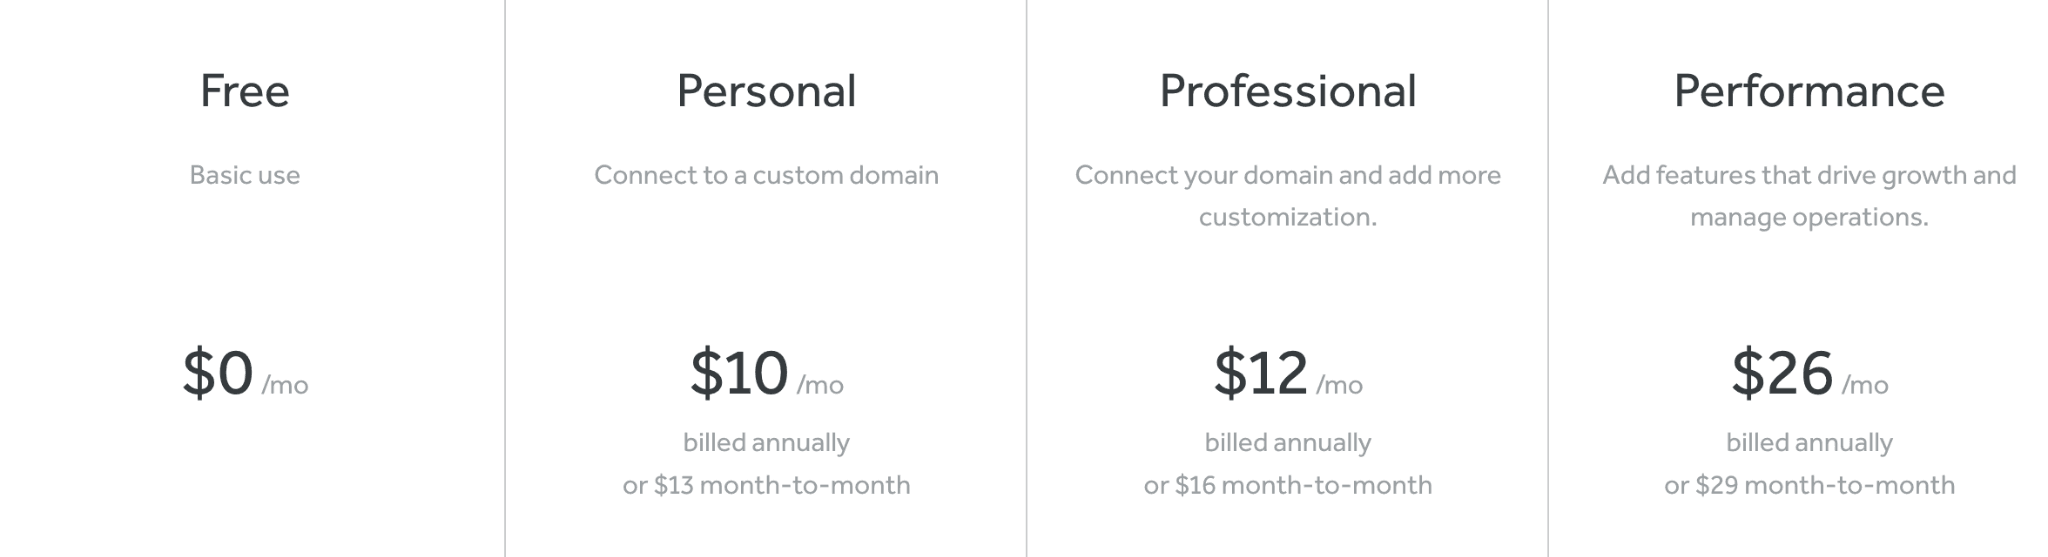2048x557 pixels.
Task: Select the Personal plan title
Action: pyautogui.click(x=766, y=91)
